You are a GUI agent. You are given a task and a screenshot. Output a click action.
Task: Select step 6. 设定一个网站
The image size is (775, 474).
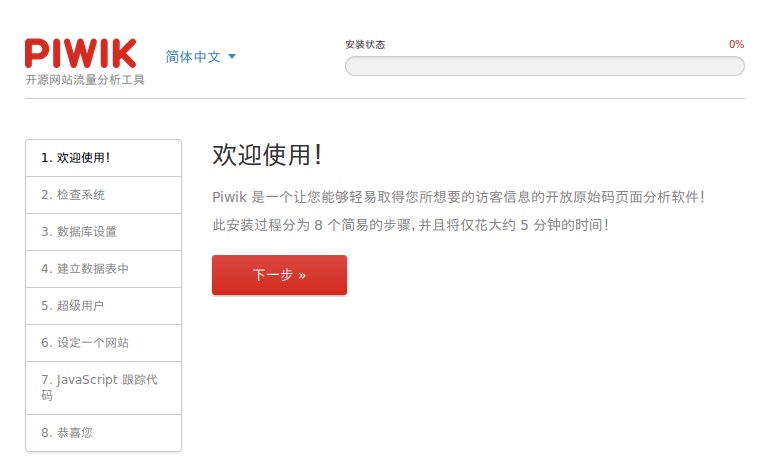pos(103,343)
